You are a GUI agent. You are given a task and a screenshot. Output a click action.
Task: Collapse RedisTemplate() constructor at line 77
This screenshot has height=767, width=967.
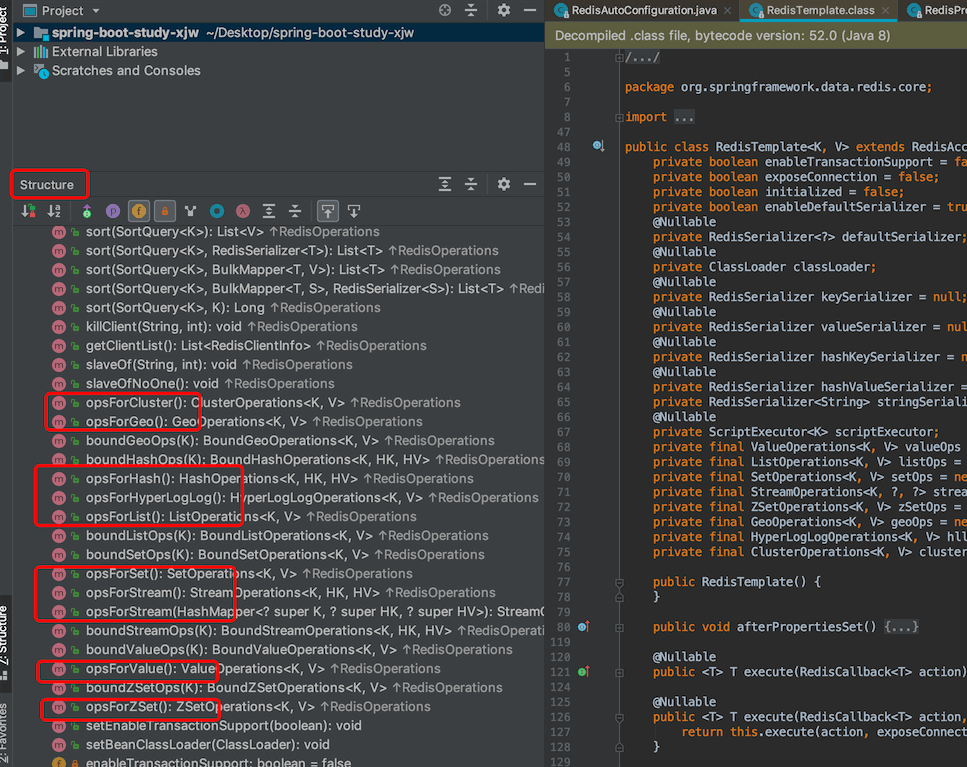(619, 582)
